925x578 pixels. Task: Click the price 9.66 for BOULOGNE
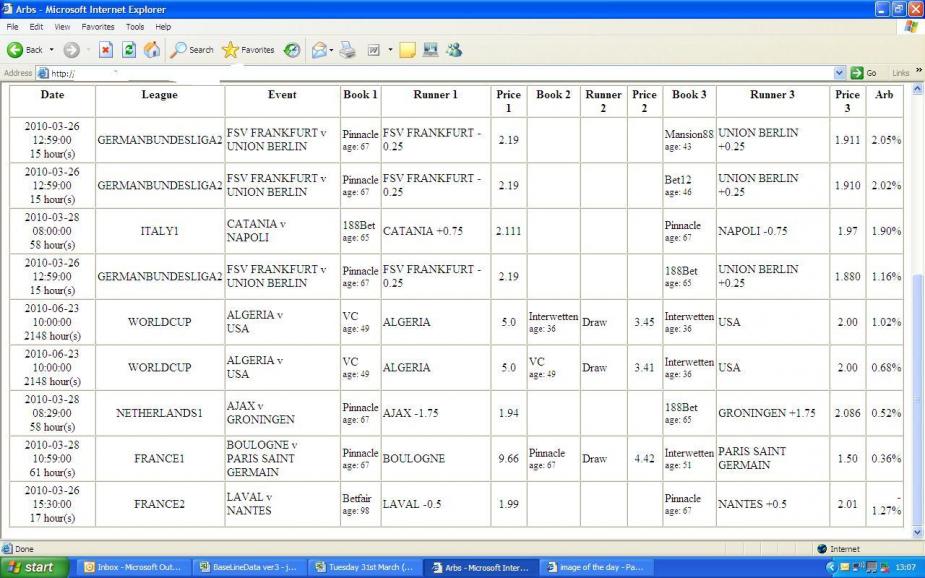[x=509, y=458]
